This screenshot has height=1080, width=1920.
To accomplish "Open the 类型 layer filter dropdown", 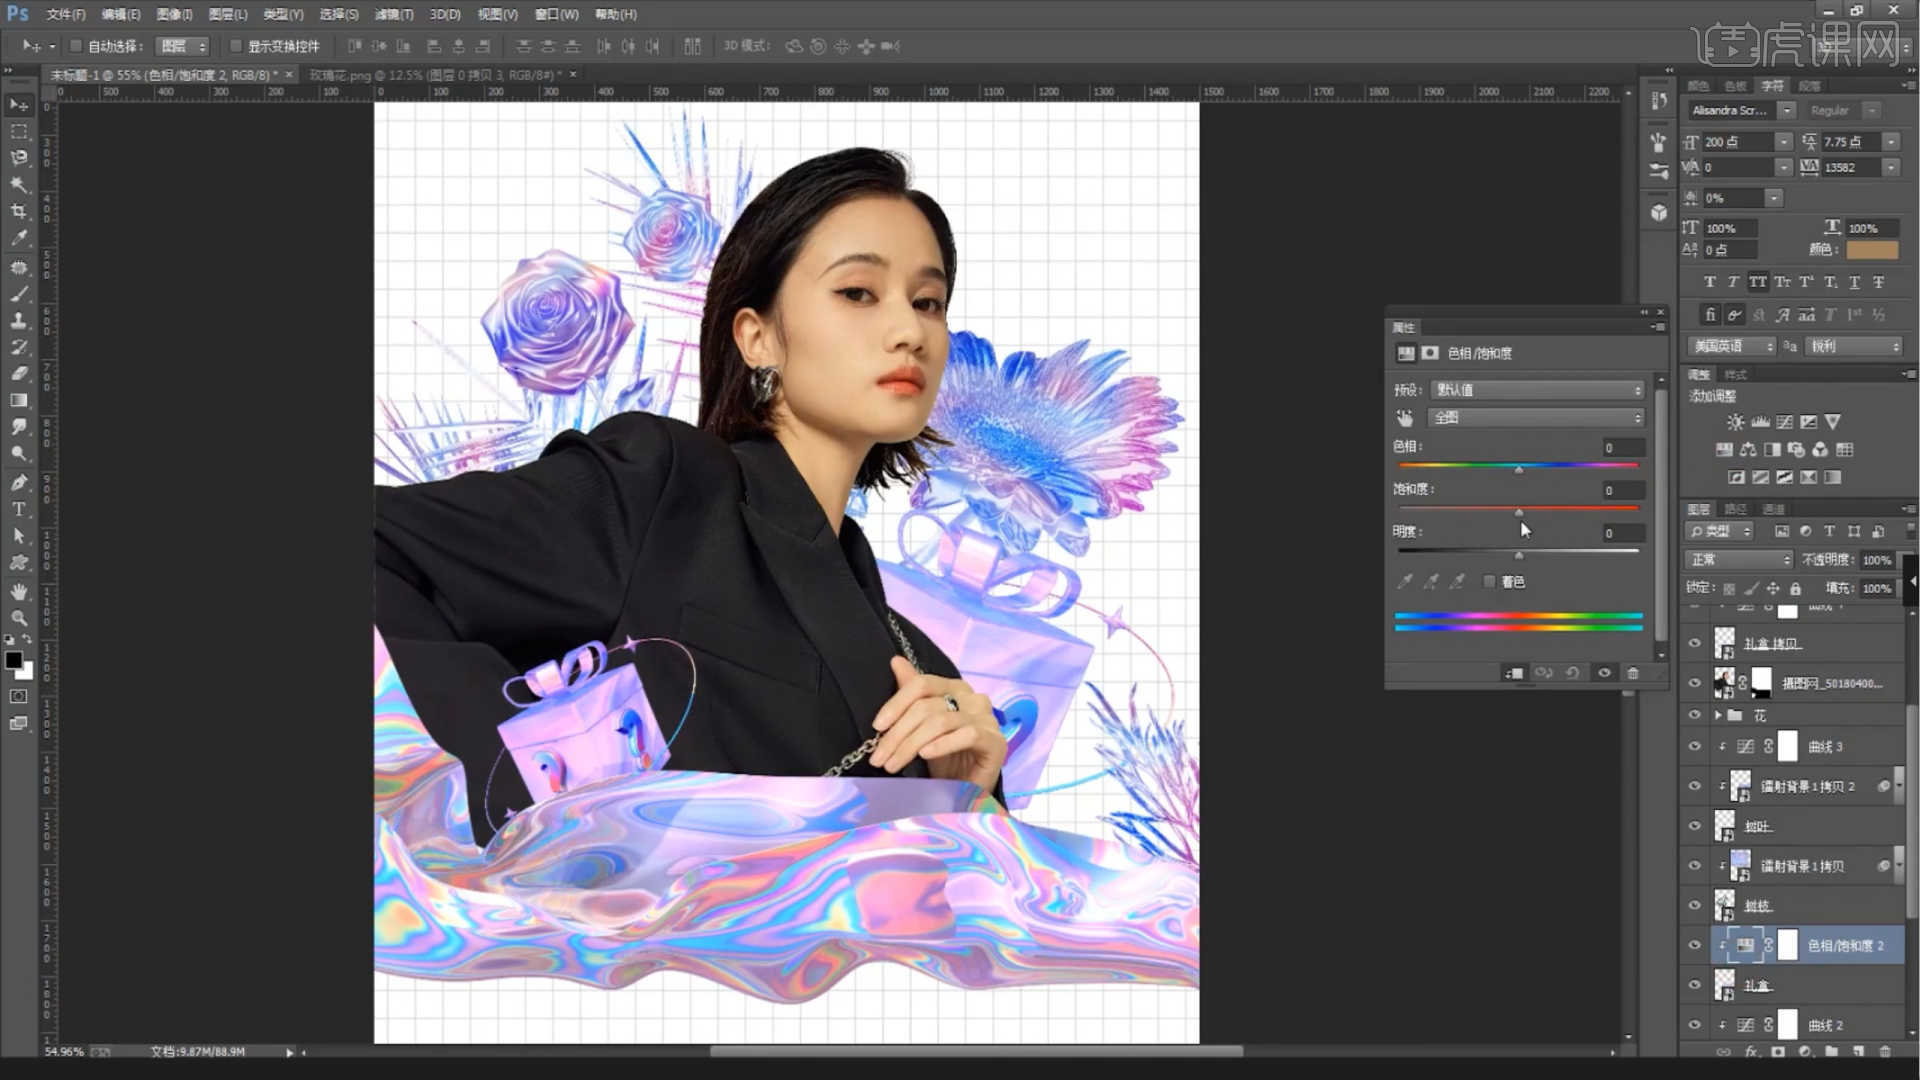I will click(1720, 531).
